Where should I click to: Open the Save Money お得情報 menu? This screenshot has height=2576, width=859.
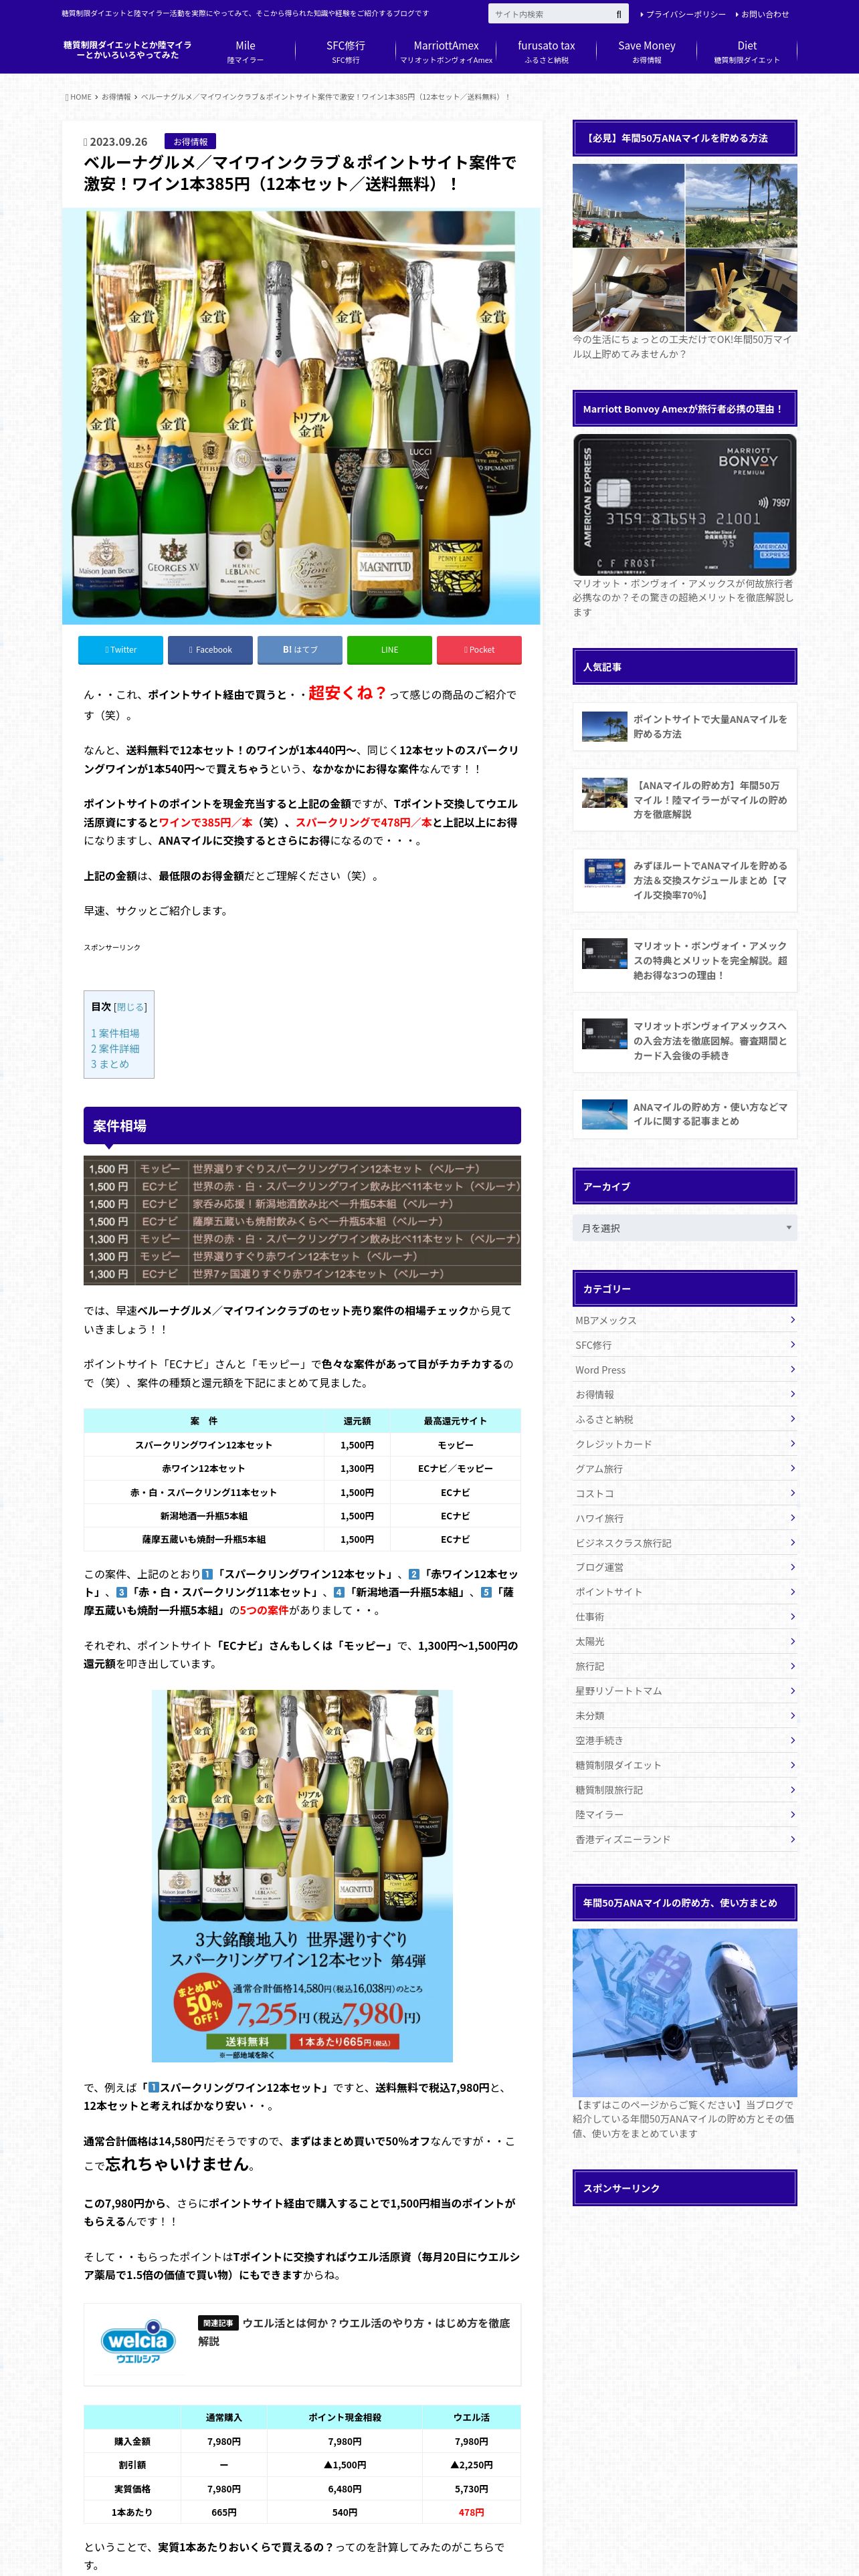[647, 52]
